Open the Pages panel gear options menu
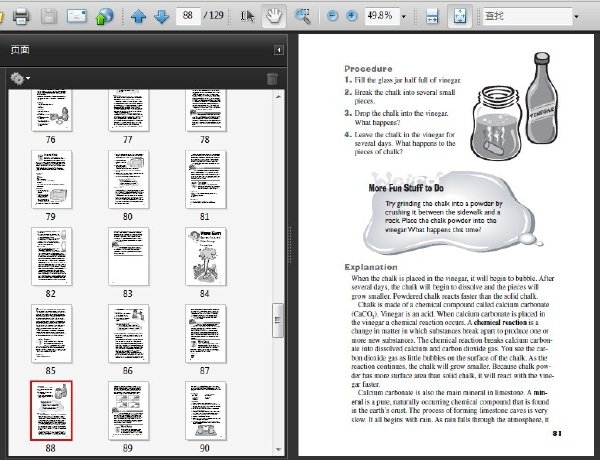This screenshot has height=460, width=600. click(x=20, y=78)
